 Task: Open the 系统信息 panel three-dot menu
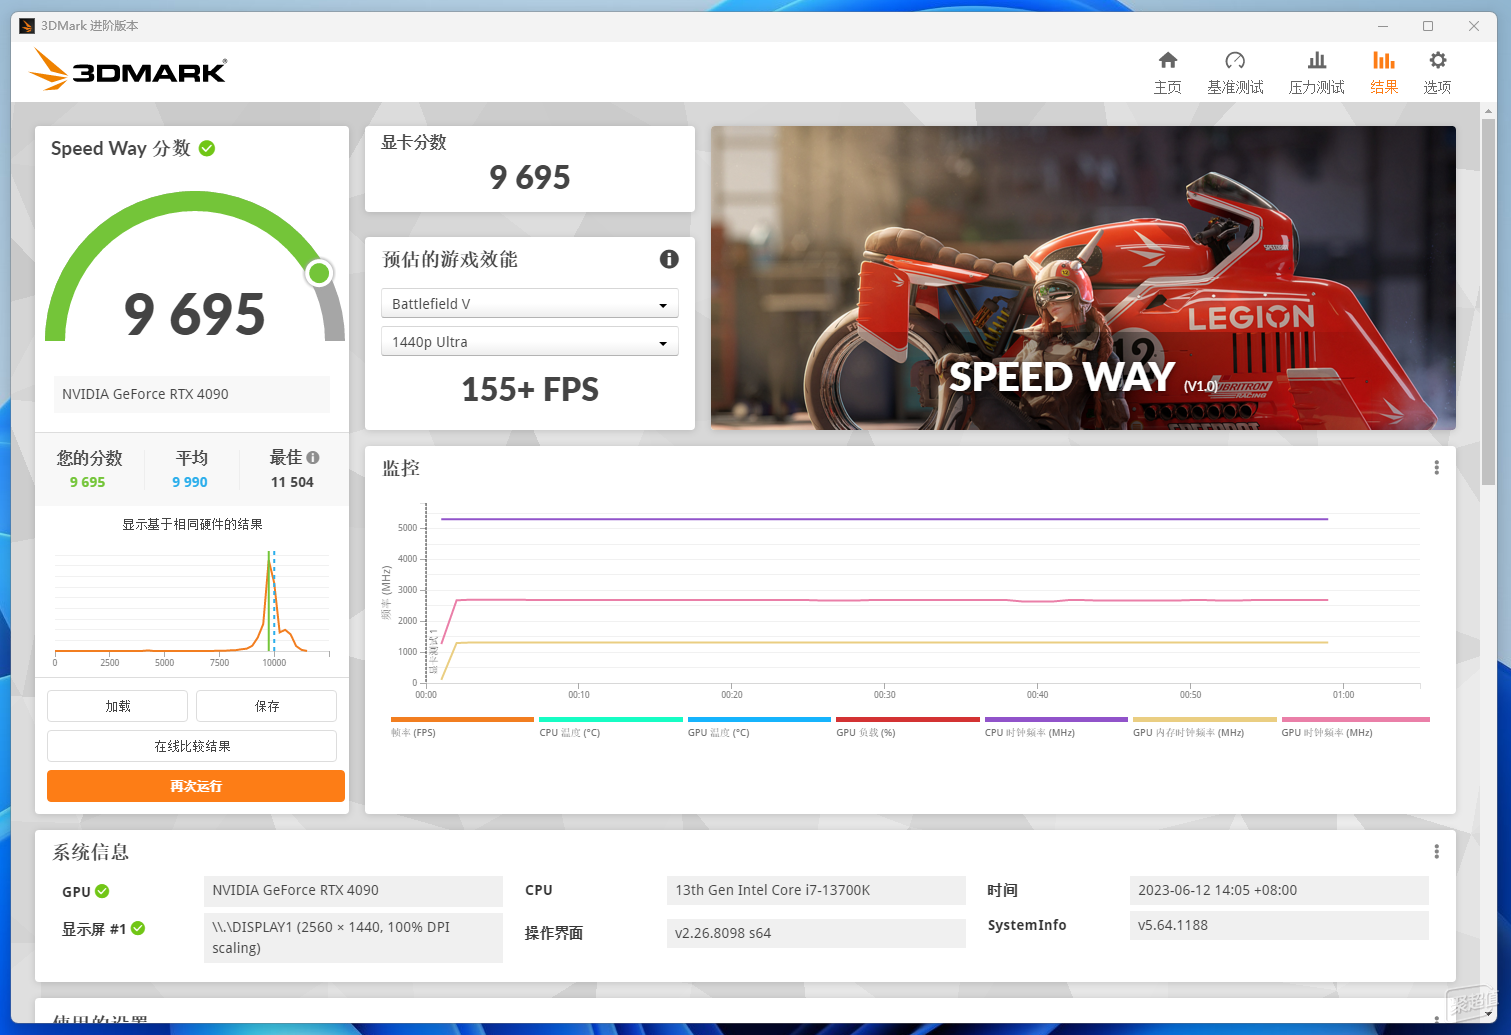(1437, 851)
